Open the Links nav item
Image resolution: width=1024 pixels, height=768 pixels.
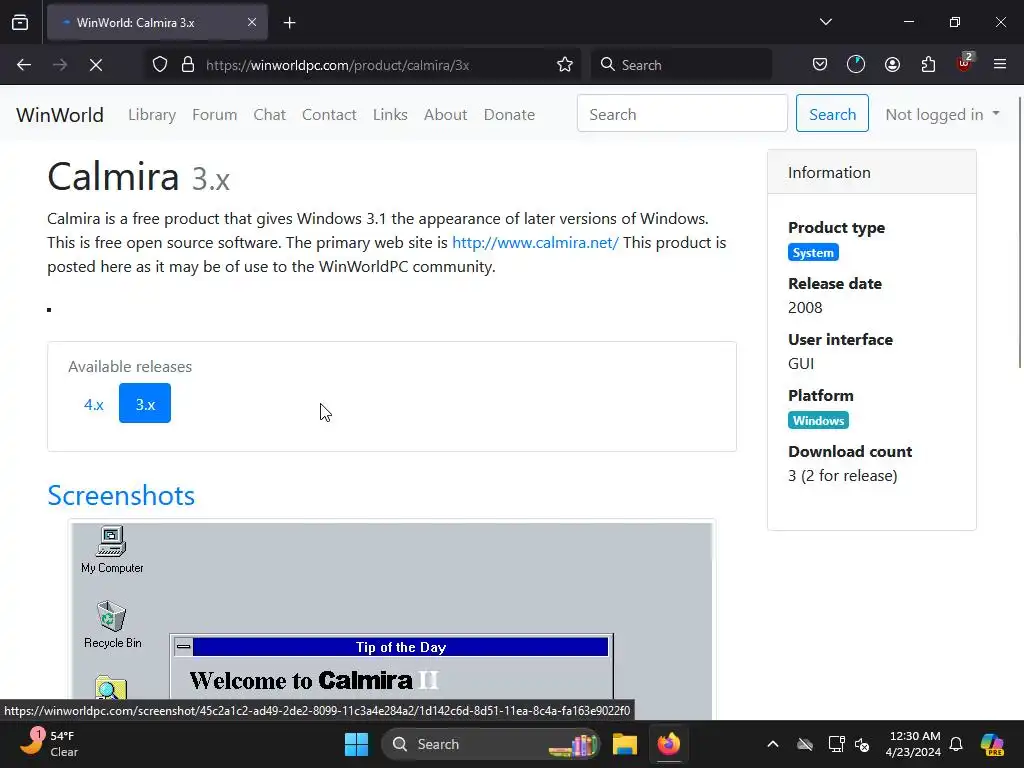click(x=390, y=115)
